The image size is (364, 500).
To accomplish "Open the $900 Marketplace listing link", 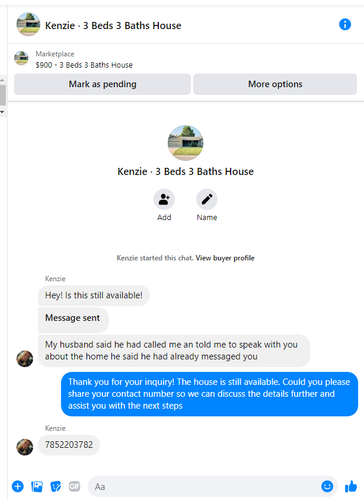I will 84,65.
